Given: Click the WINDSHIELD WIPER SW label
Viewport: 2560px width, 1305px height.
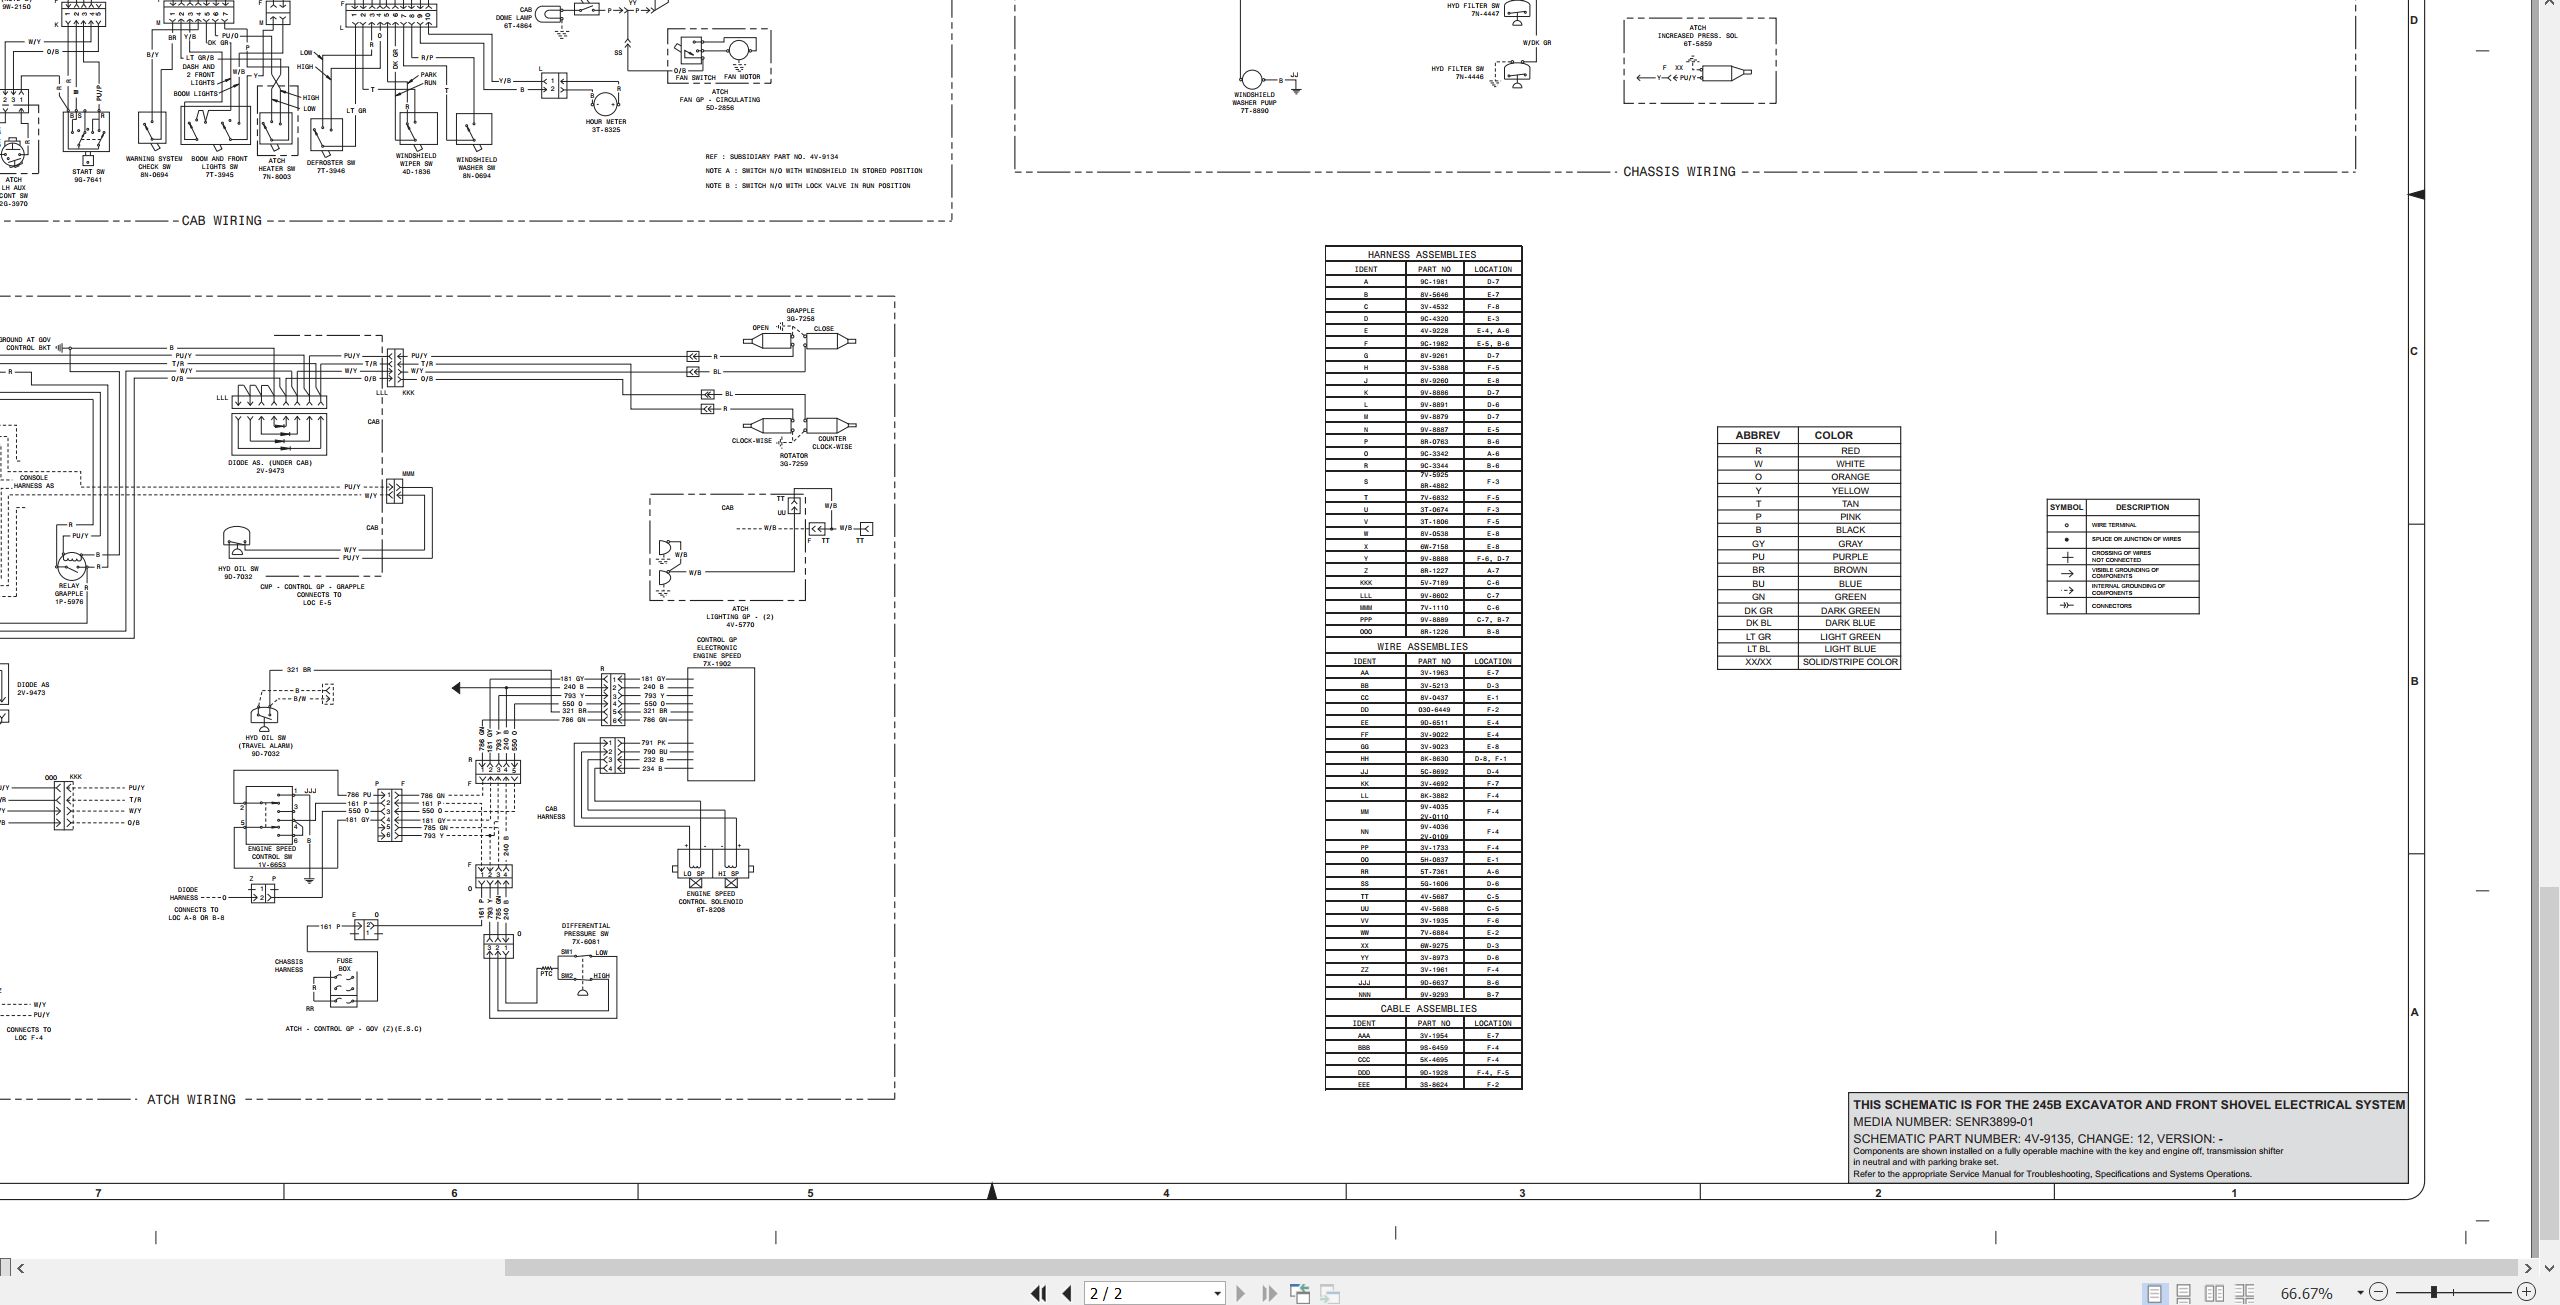Looking at the screenshot, I should [416, 163].
